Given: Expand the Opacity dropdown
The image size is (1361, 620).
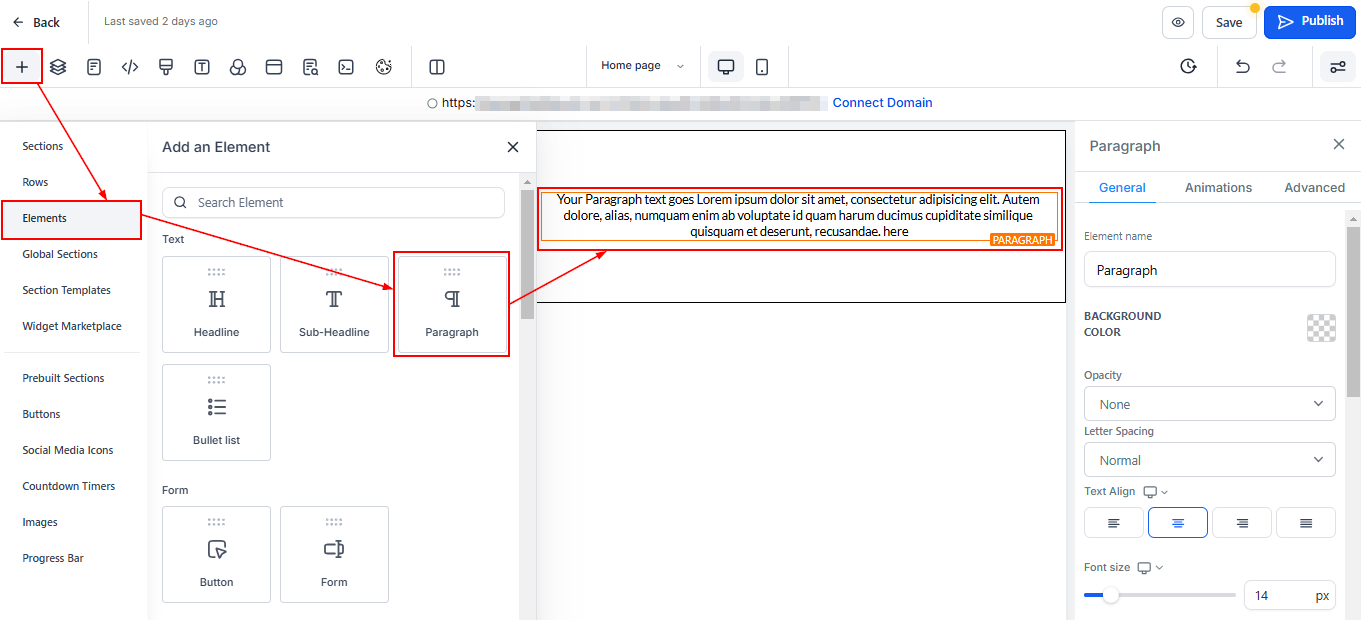Looking at the screenshot, I should 1209,404.
